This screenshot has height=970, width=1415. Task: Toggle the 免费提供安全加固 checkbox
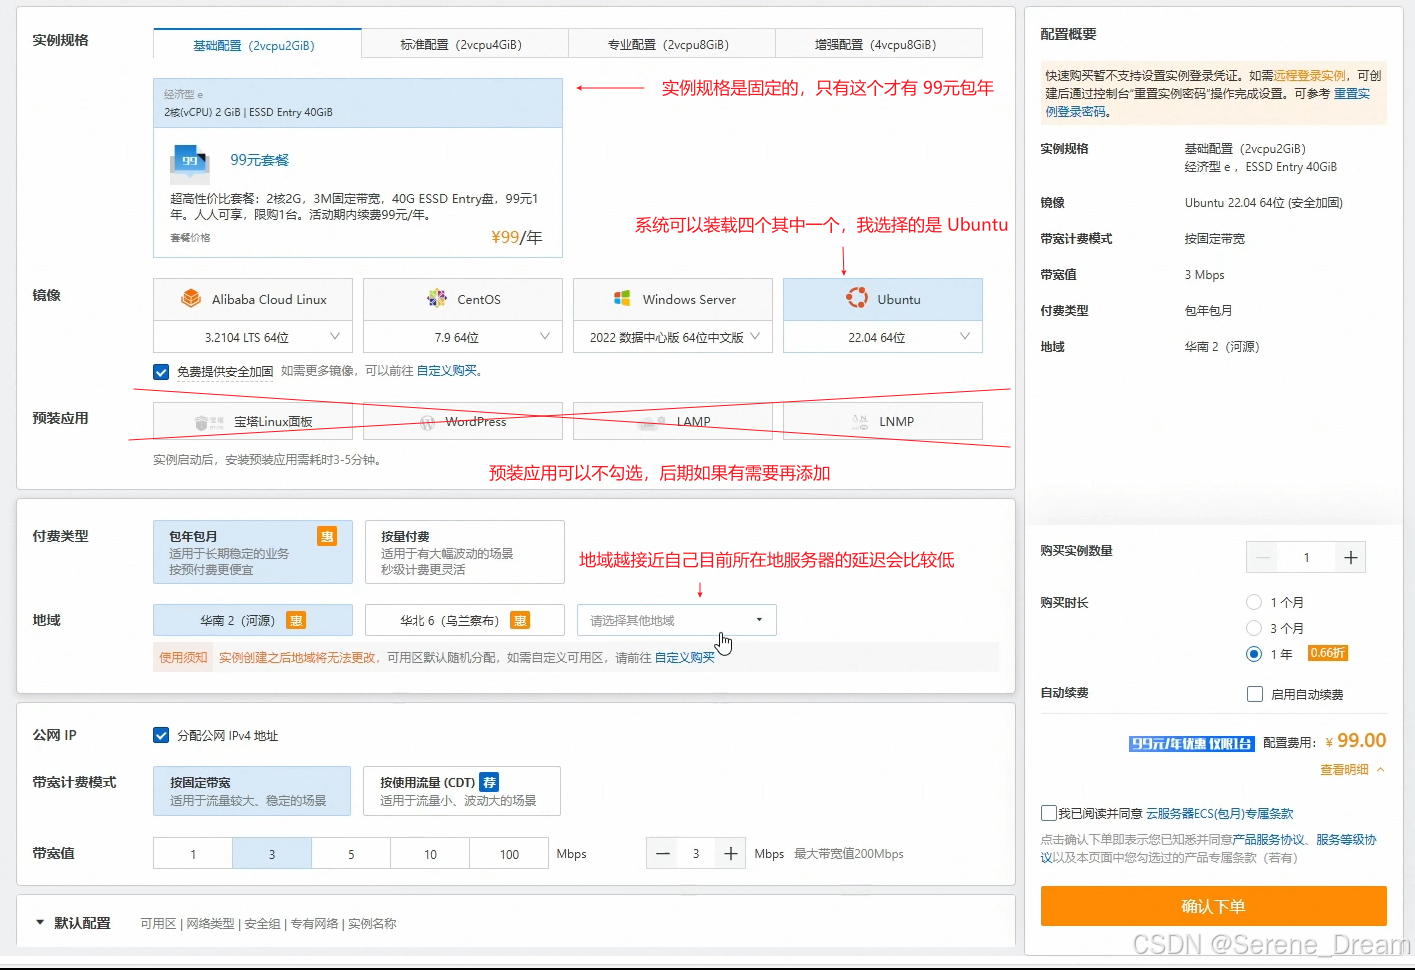pos(161,372)
